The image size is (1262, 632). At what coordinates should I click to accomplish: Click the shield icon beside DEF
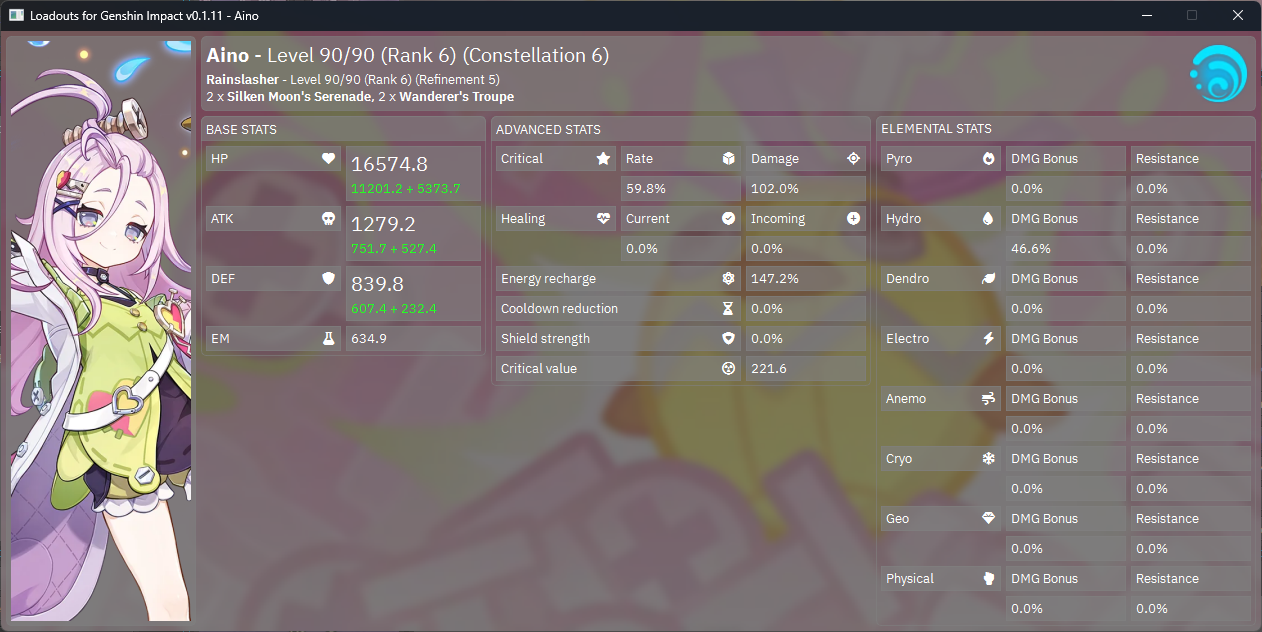coord(328,279)
